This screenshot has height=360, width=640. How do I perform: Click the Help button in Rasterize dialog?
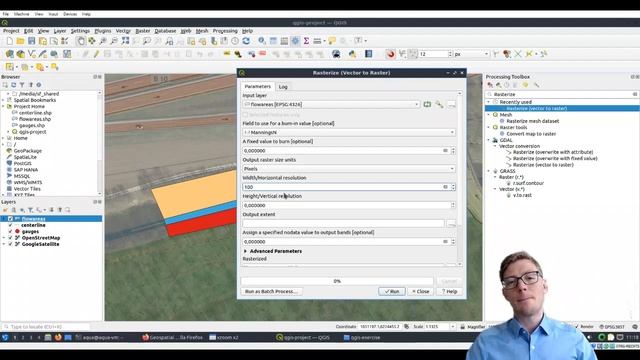[449, 291]
